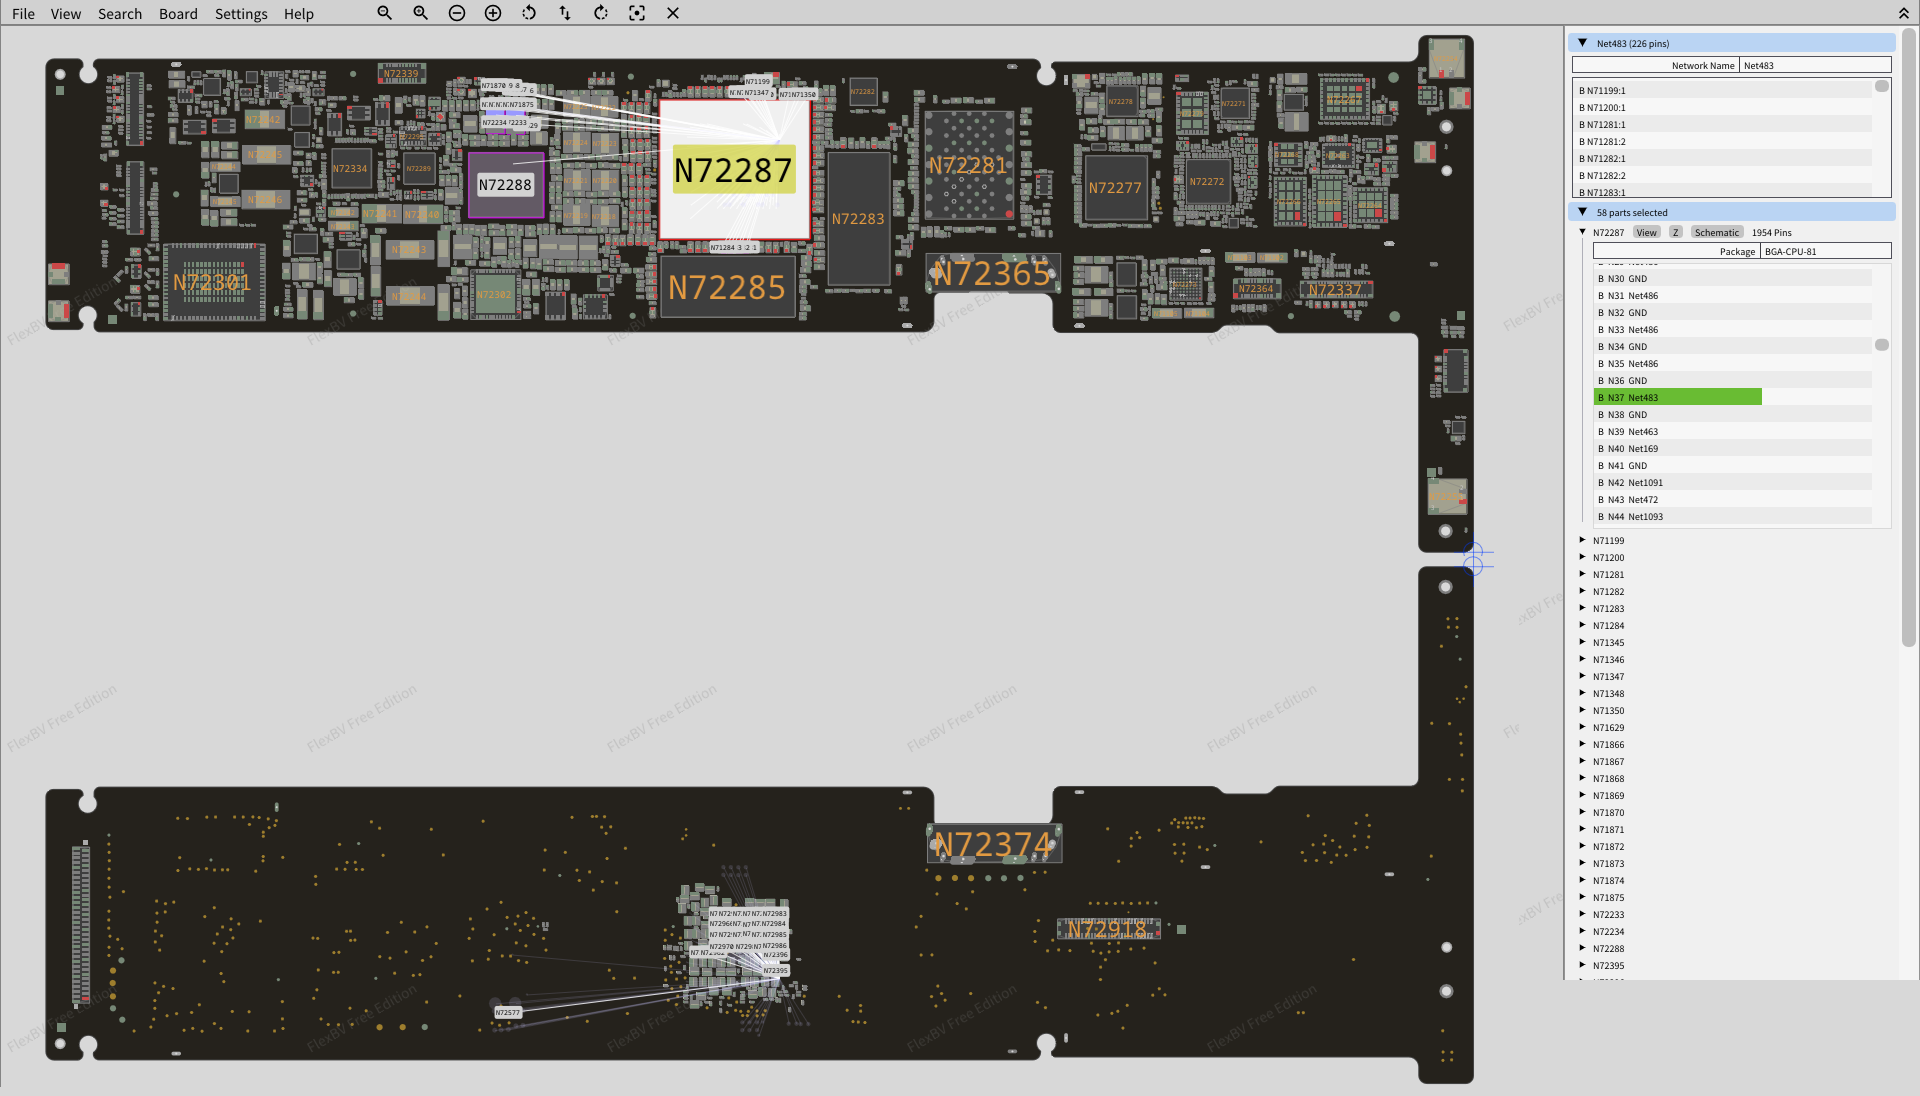Open the Board menu
Viewport: 1920px width, 1096px height.
178,14
